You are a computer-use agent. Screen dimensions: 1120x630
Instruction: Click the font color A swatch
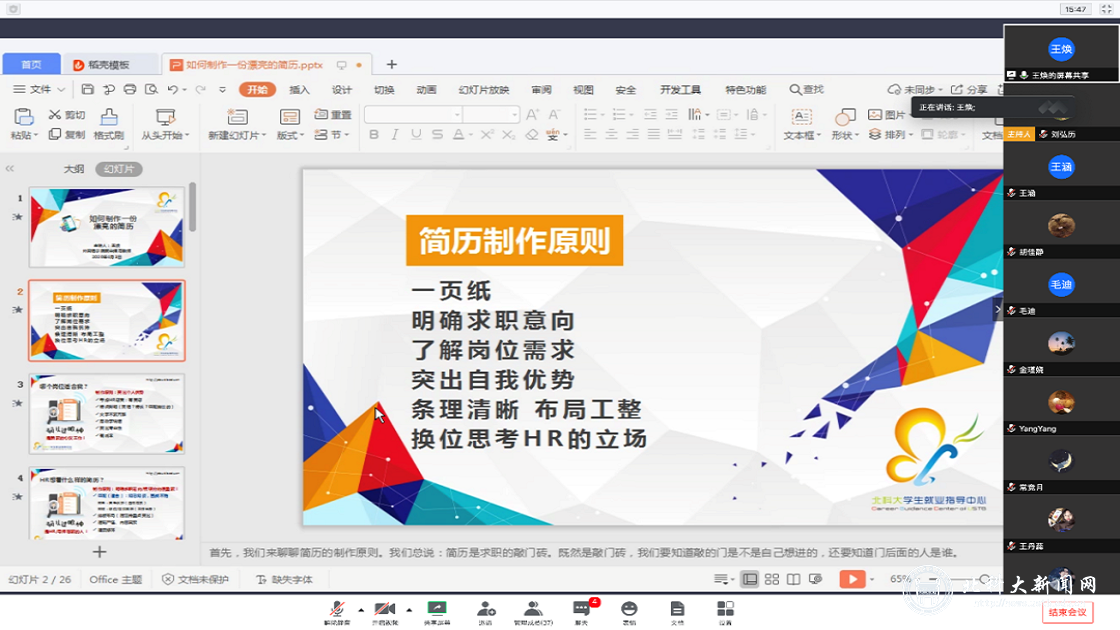point(459,134)
